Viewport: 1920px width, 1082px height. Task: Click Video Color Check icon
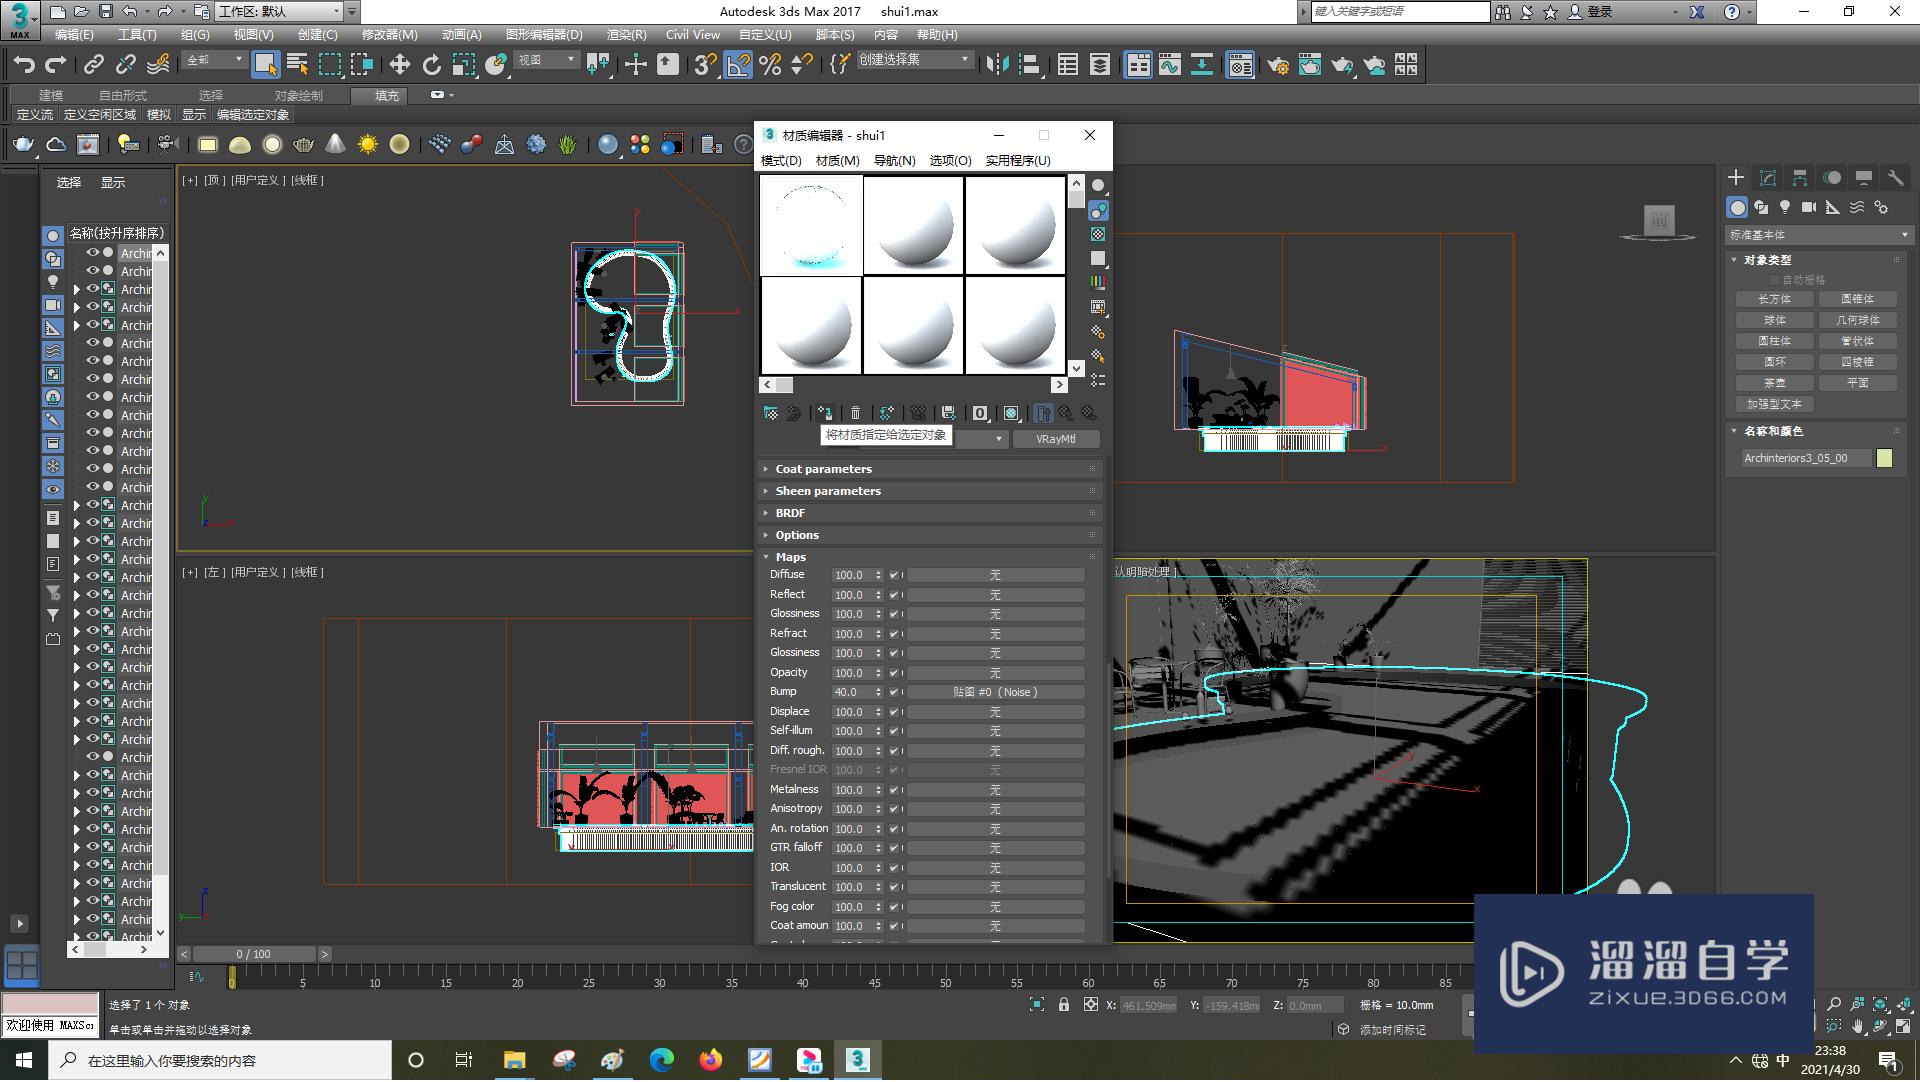(1098, 283)
